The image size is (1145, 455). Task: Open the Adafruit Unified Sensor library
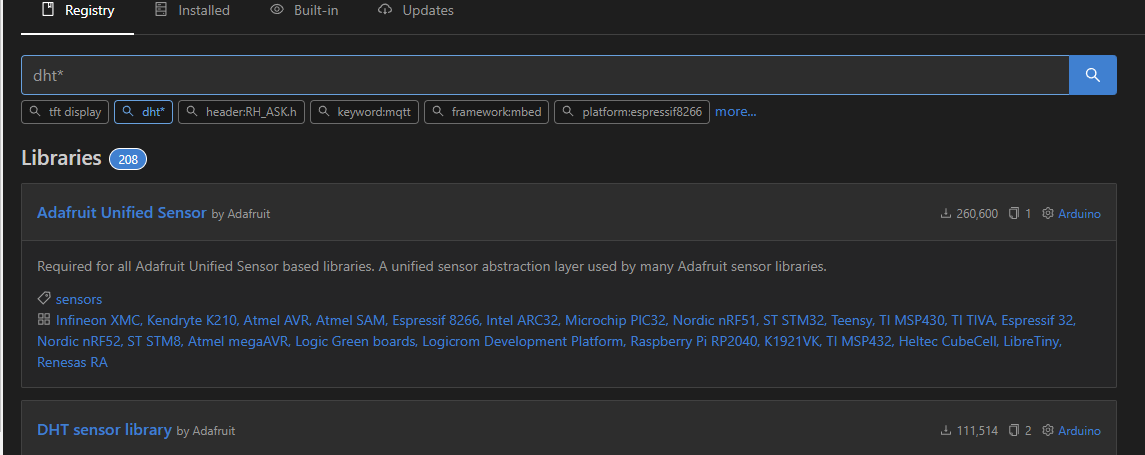click(122, 213)
